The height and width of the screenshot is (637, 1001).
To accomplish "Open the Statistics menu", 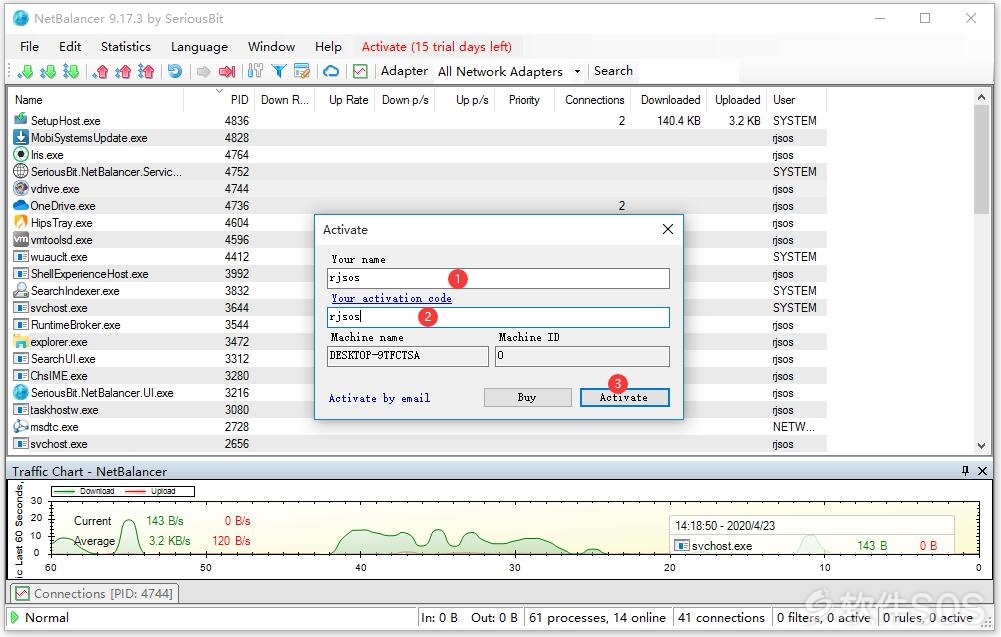I will point(126,47).
